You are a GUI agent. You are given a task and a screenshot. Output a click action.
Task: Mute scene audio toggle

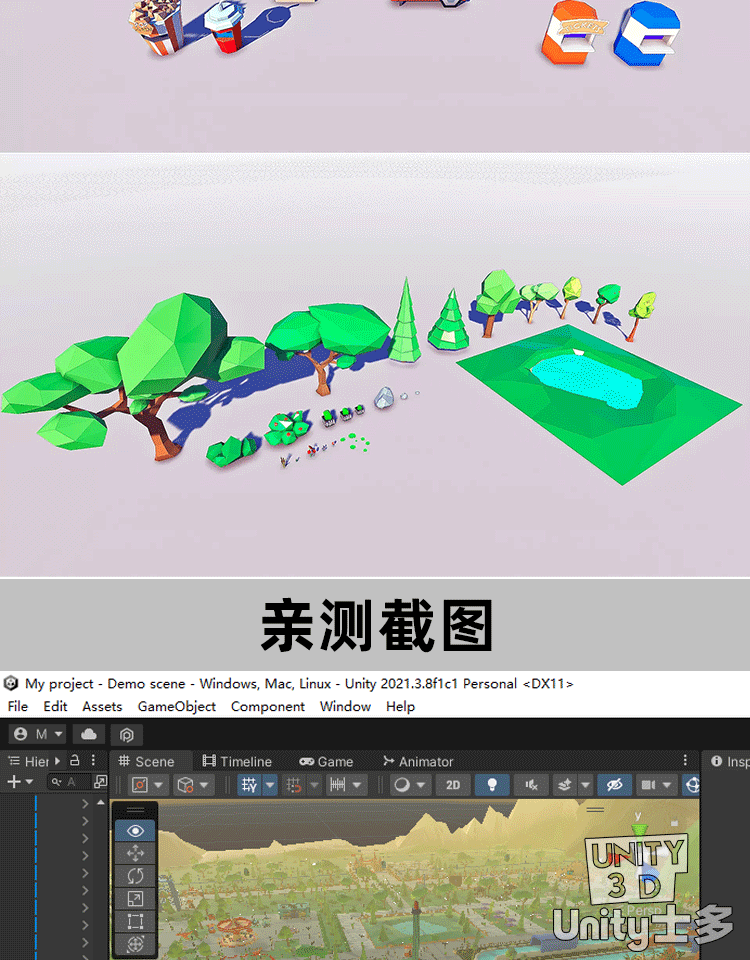click(531, 785)
